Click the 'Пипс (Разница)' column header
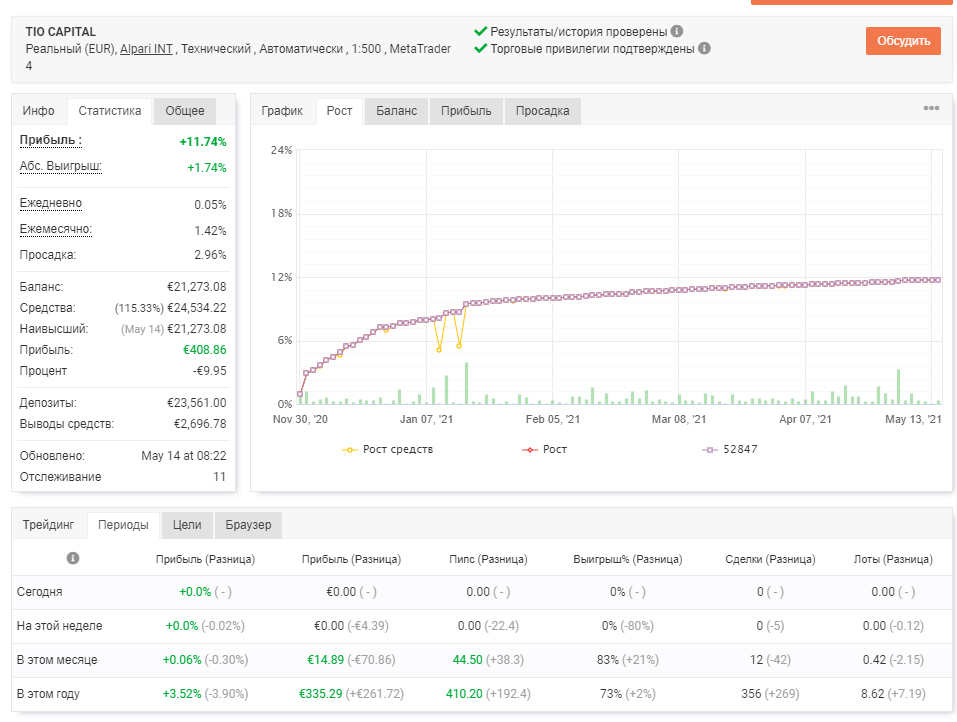The image size is (957, 722). pos(488,560)
